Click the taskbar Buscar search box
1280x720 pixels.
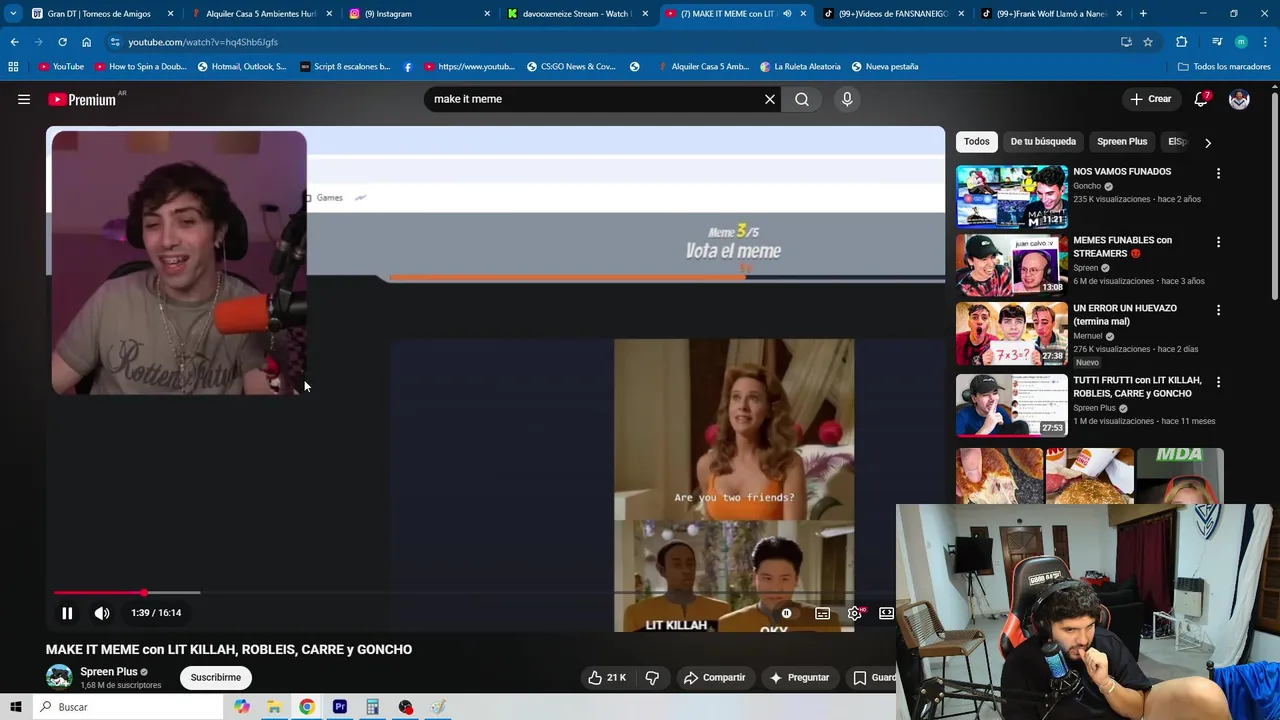coord(128,707)
